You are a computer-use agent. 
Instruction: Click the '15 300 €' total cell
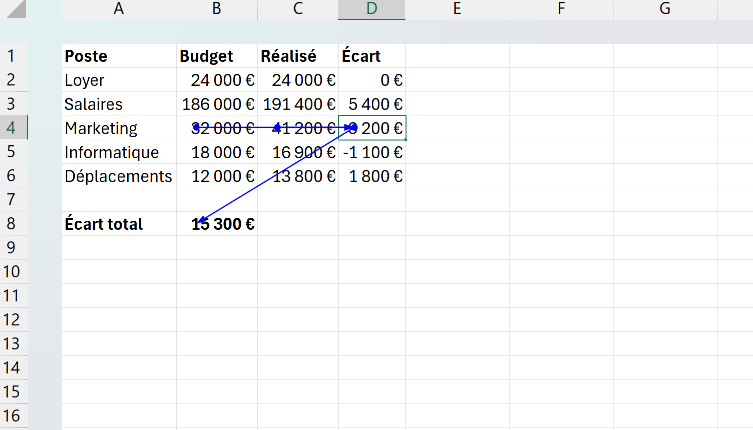pyautogui.click(x=217, y=224)
